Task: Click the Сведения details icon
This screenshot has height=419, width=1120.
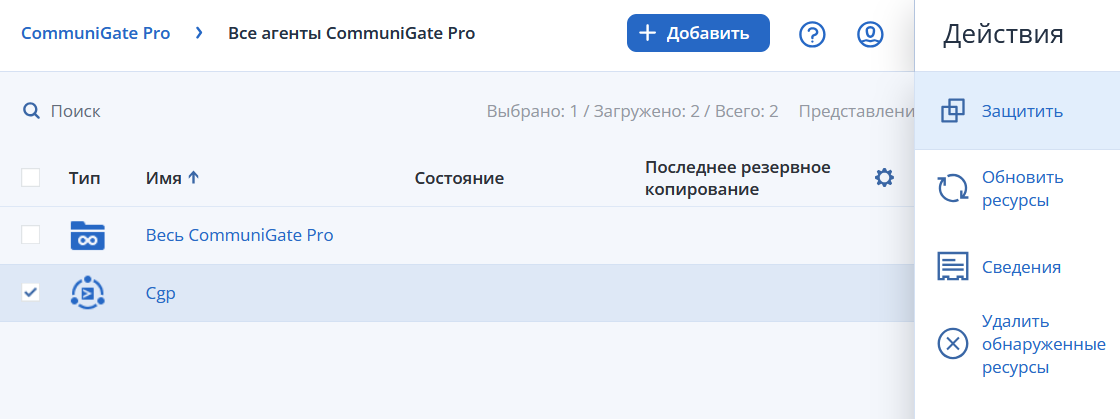Action: coord(953,267)
